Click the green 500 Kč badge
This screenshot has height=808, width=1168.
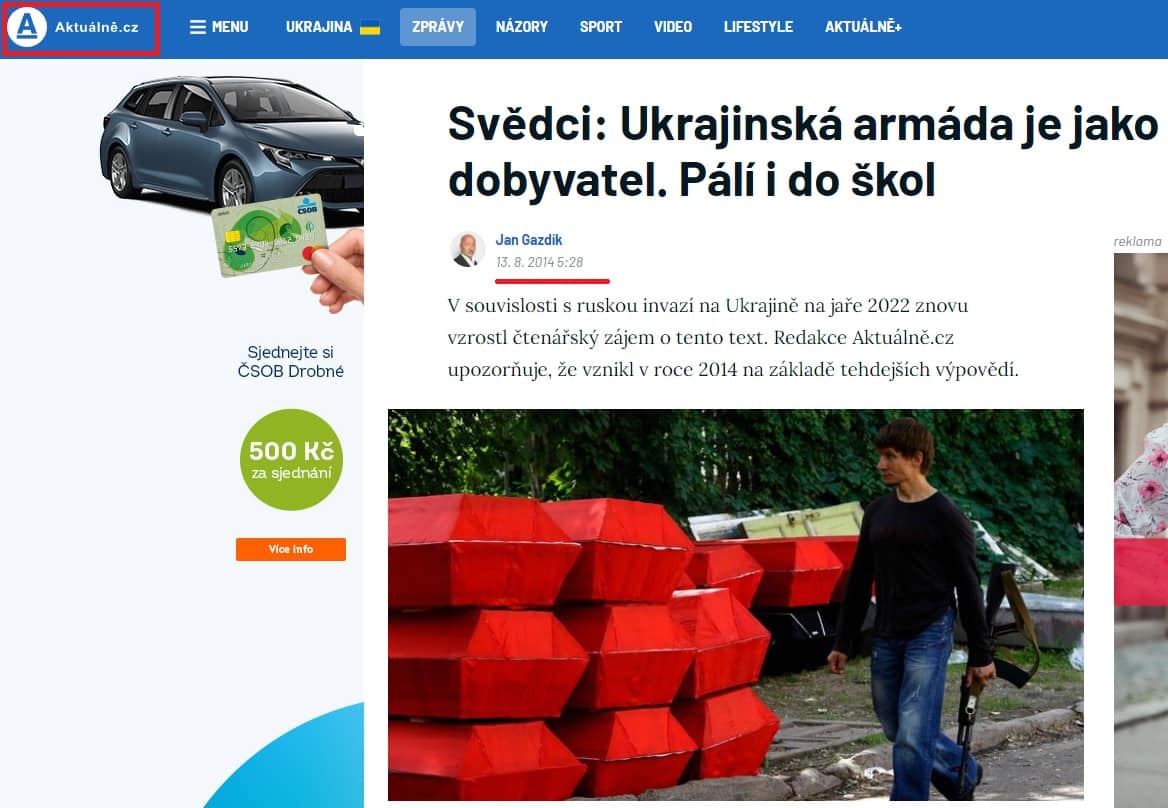tap(291, 459)
